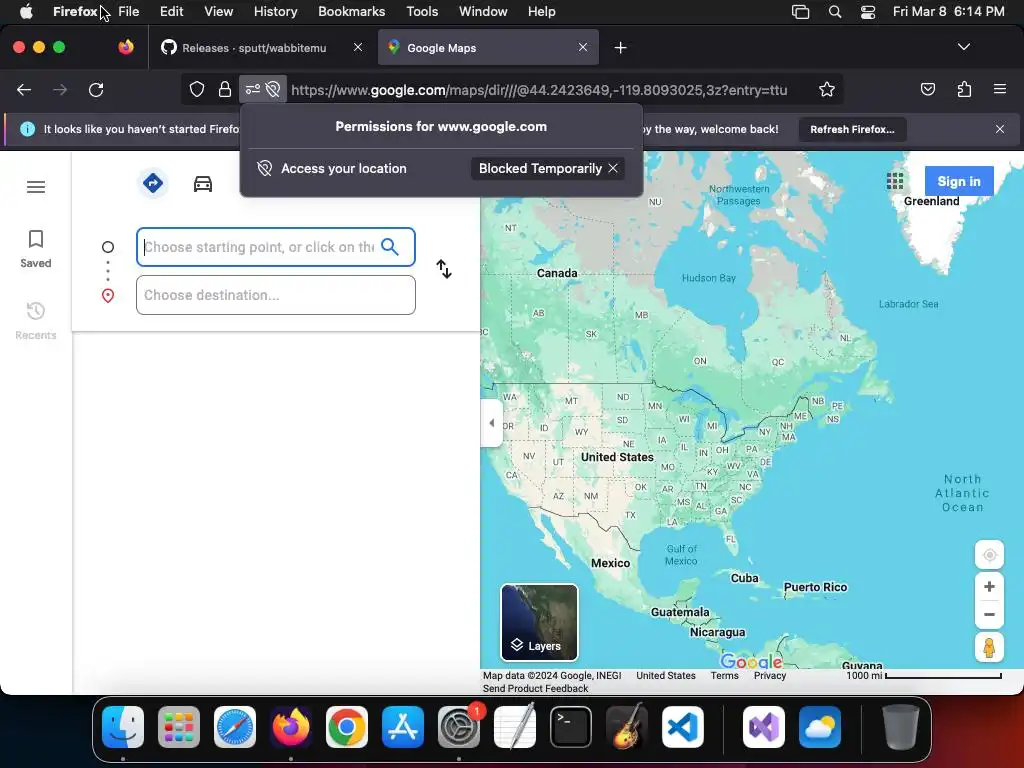
Task: Close the Releases sputt/wabbitemu tab
Action: [358, 48]
